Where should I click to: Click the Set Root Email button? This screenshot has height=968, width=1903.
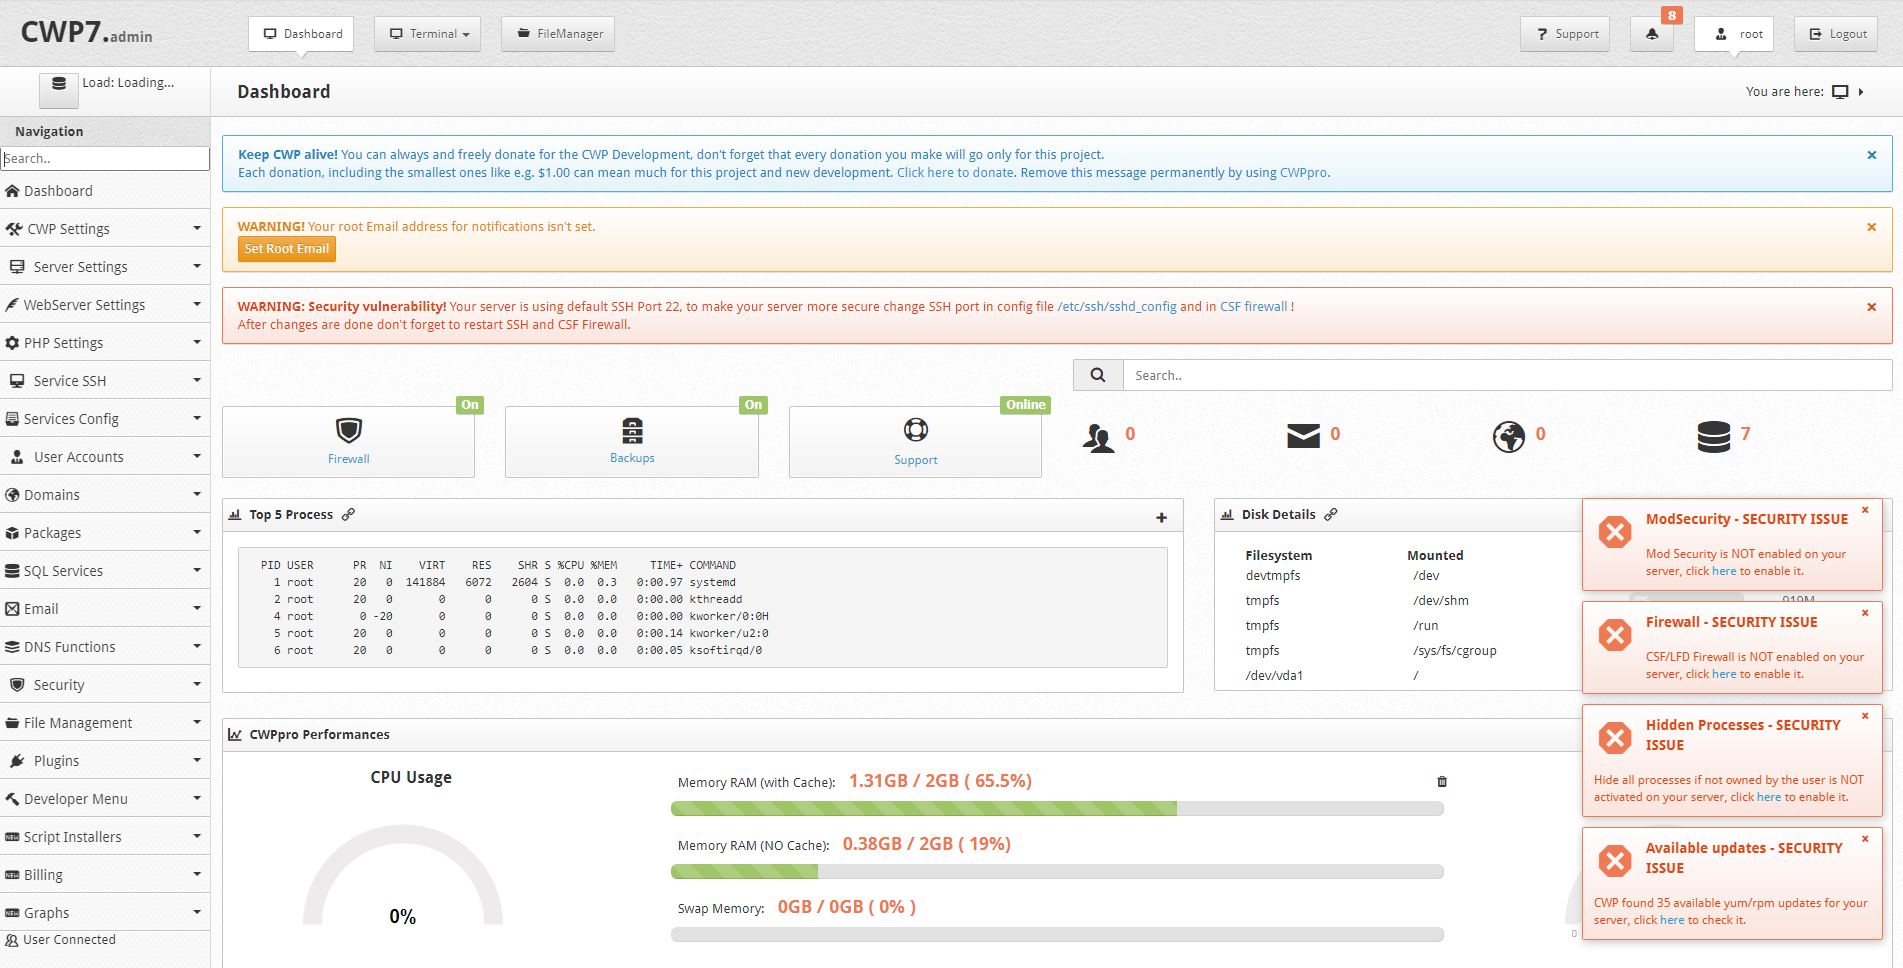287,249
